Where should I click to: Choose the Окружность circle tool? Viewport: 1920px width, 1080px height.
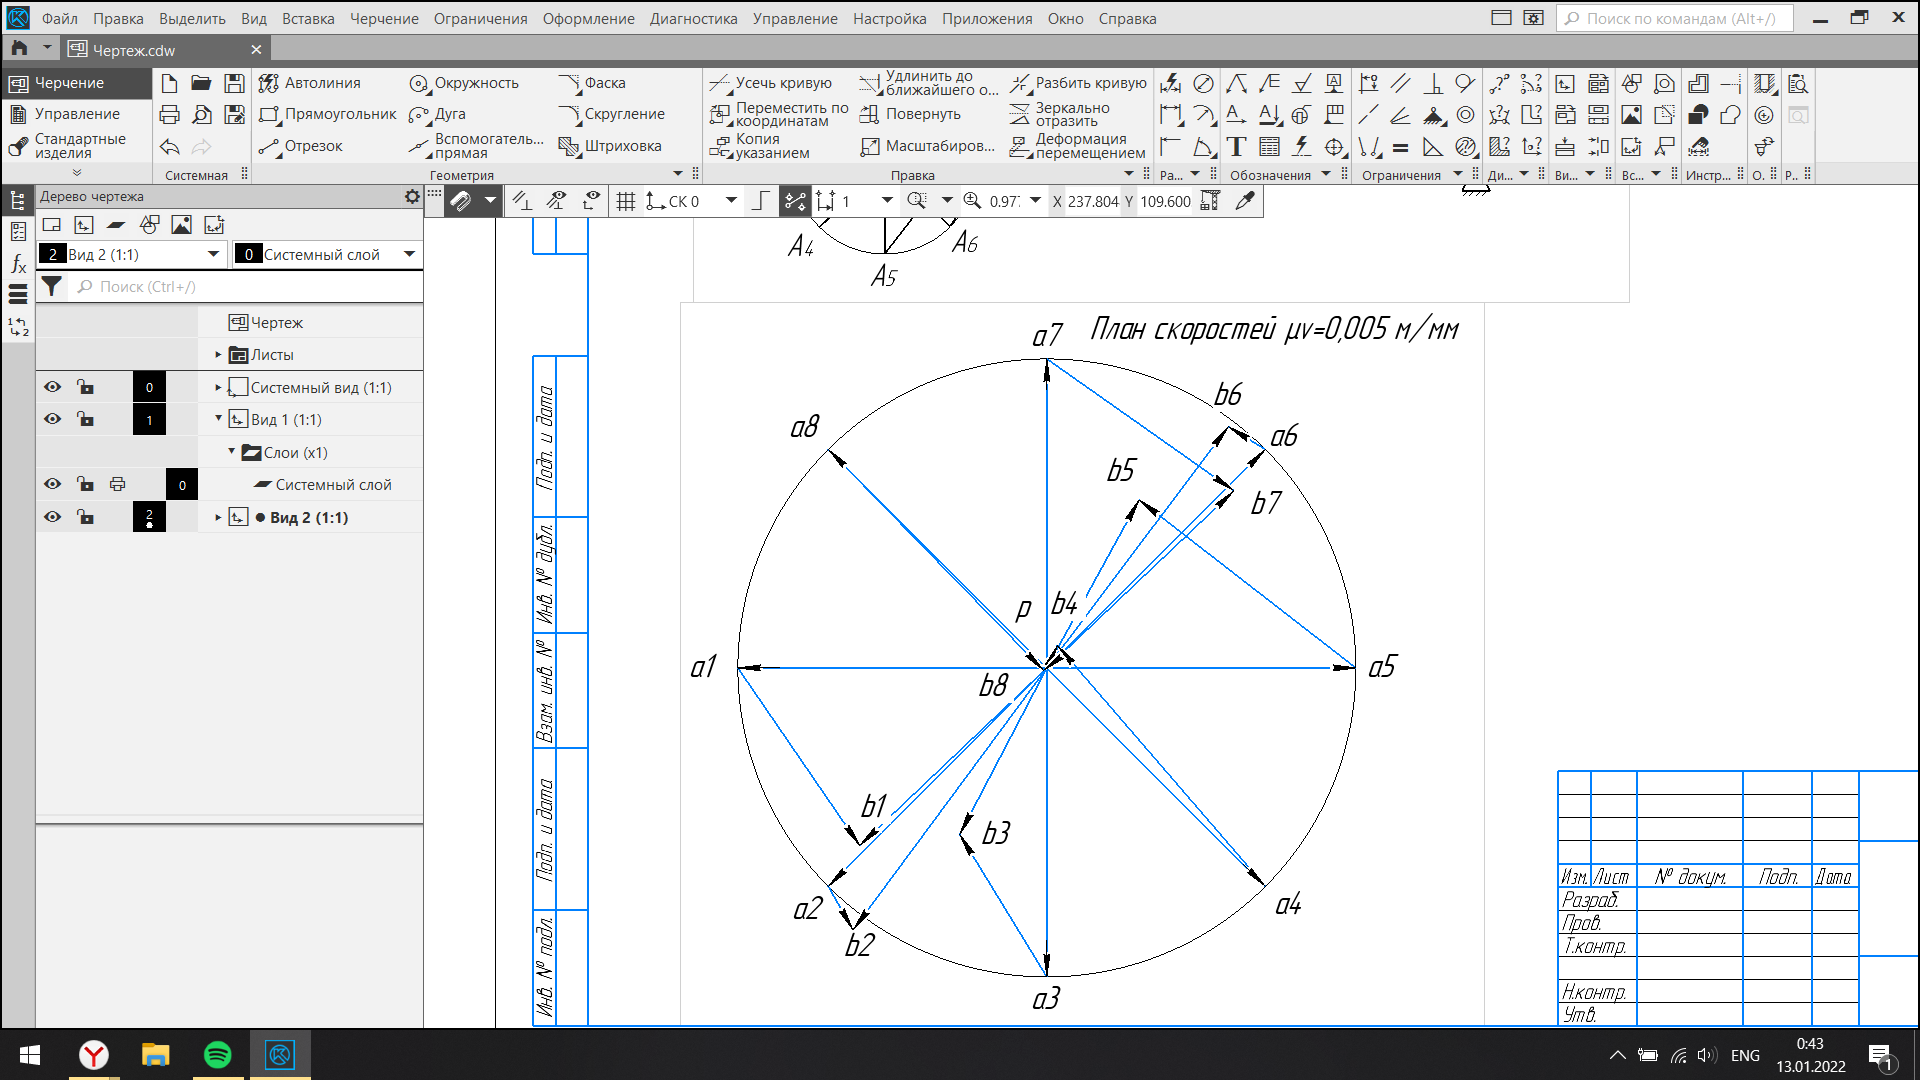464,83
